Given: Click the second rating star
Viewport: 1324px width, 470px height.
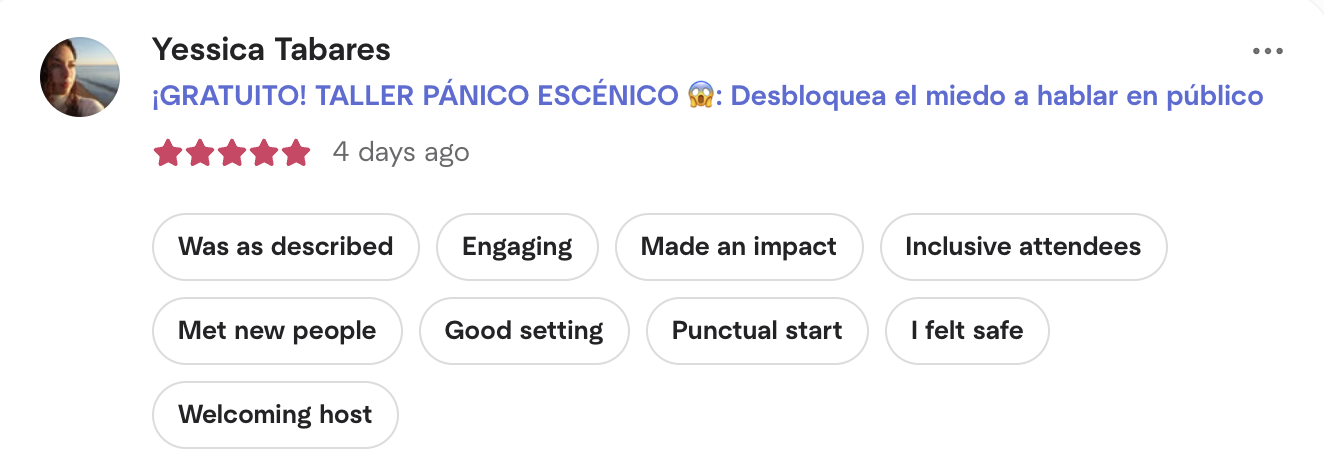Looking at the screenshot, I should coord(199,153).
